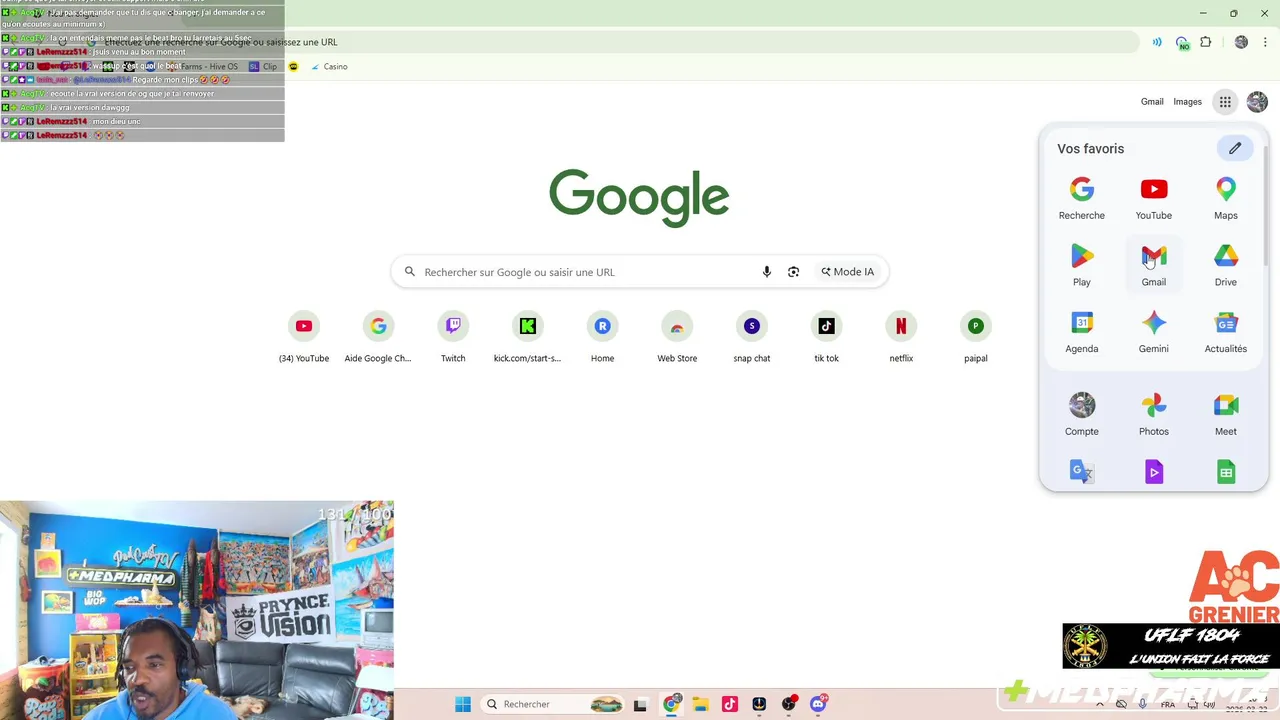Launch Gemini from the apps panel

(x=1153, y=333)
